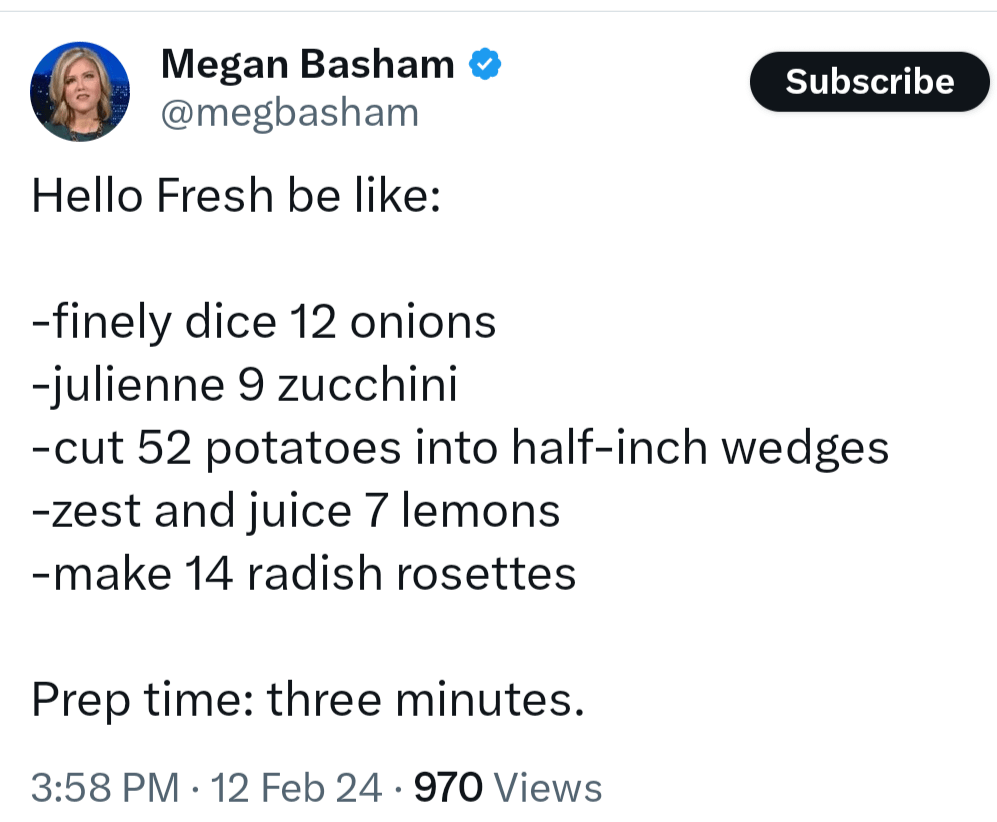Image resolution: width=997 pixels, height=822 pixels.
Task: Click the word zucchini in the tweet
Action: pyautogui.click(x=366, y=385)
